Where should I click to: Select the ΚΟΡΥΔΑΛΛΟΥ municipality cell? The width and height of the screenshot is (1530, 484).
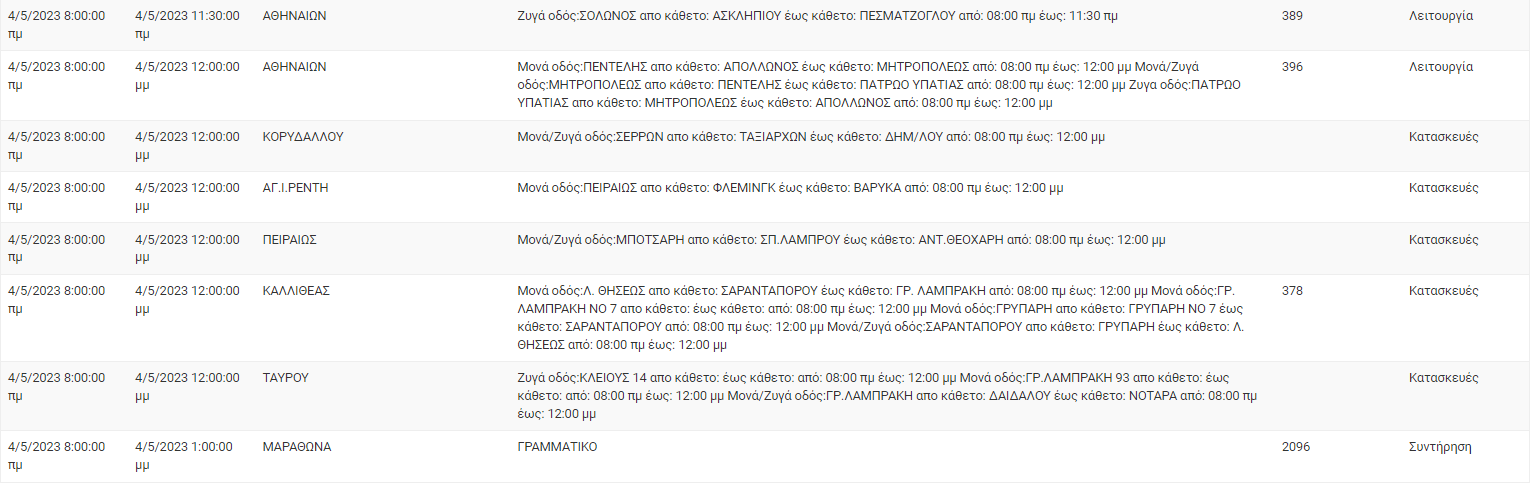(x=302, y=137)
